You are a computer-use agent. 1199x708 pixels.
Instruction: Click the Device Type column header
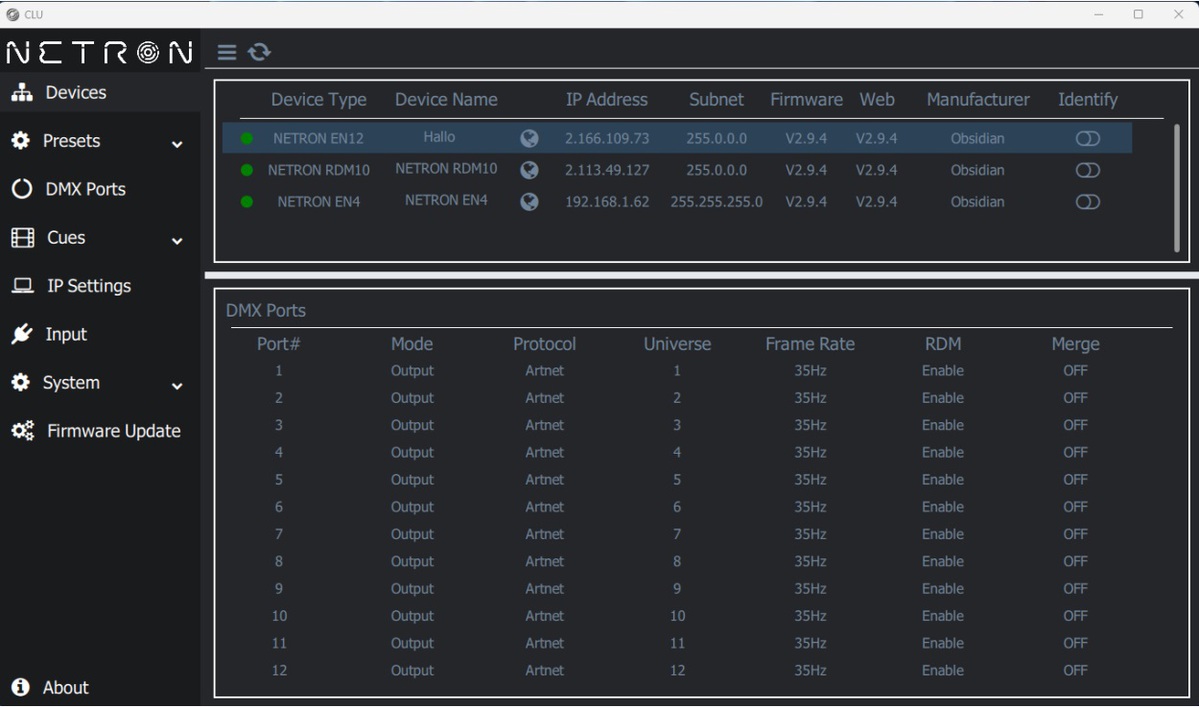318,99
